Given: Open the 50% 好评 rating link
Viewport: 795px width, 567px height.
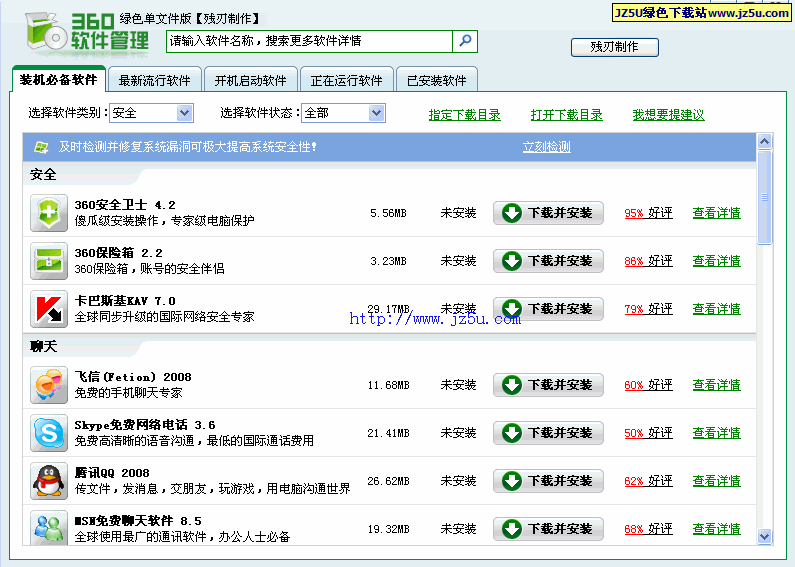Looking at the screenshot, I should coord(648,433).
